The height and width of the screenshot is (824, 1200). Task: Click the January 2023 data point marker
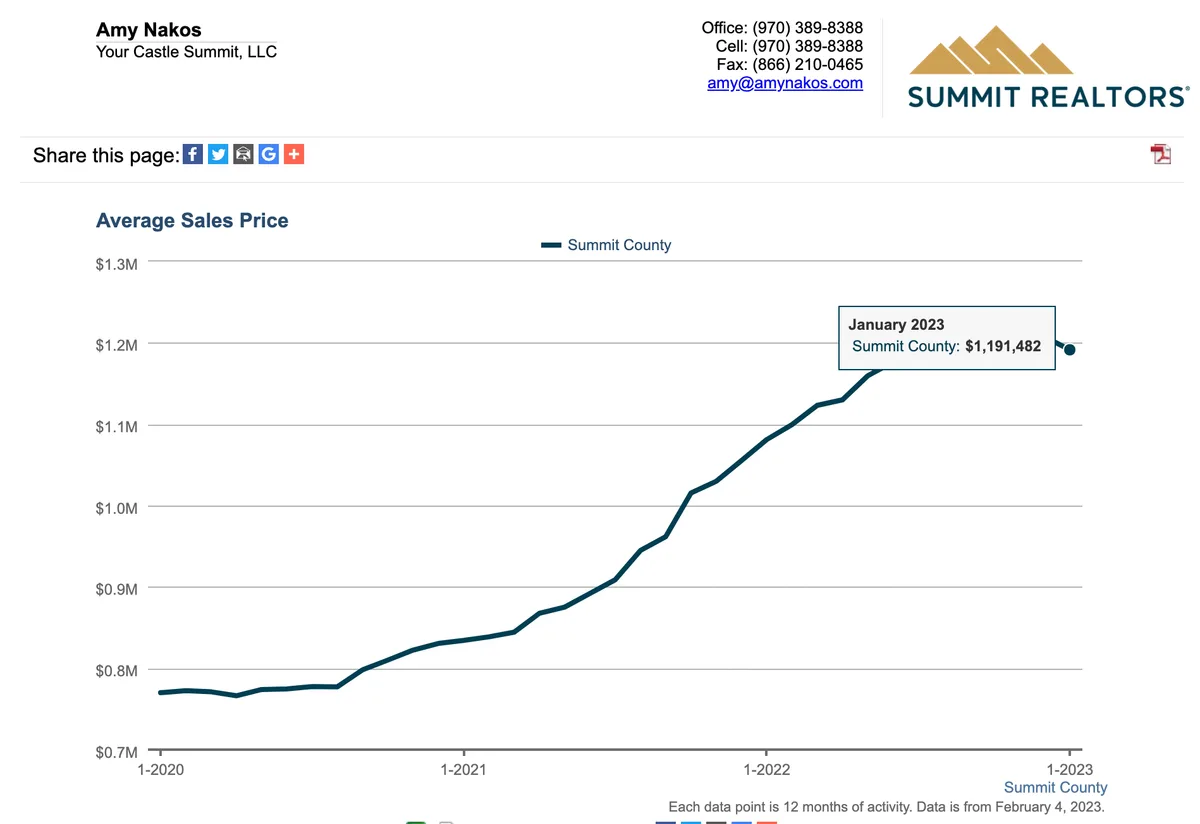1070,349
